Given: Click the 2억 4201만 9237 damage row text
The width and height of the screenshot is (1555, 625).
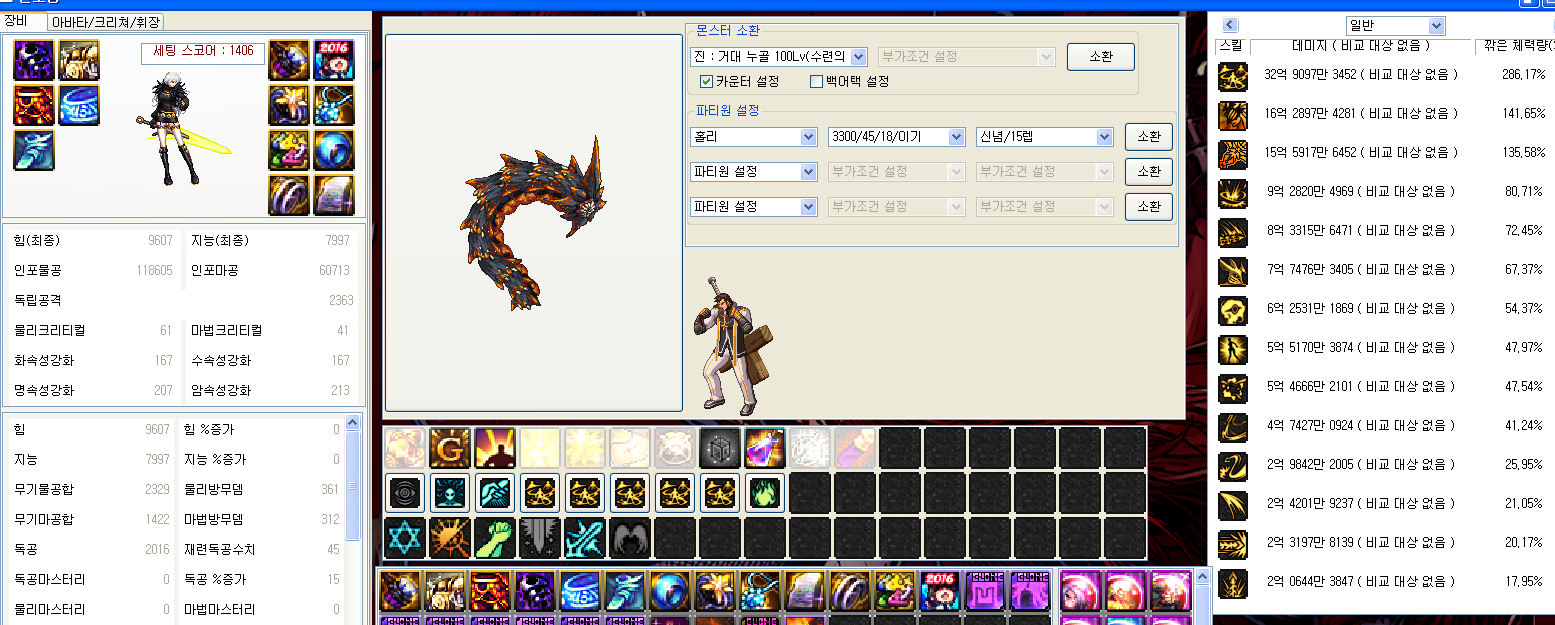Looking at the screenshot, I should pyautogui.click(x=1360, y=504).
